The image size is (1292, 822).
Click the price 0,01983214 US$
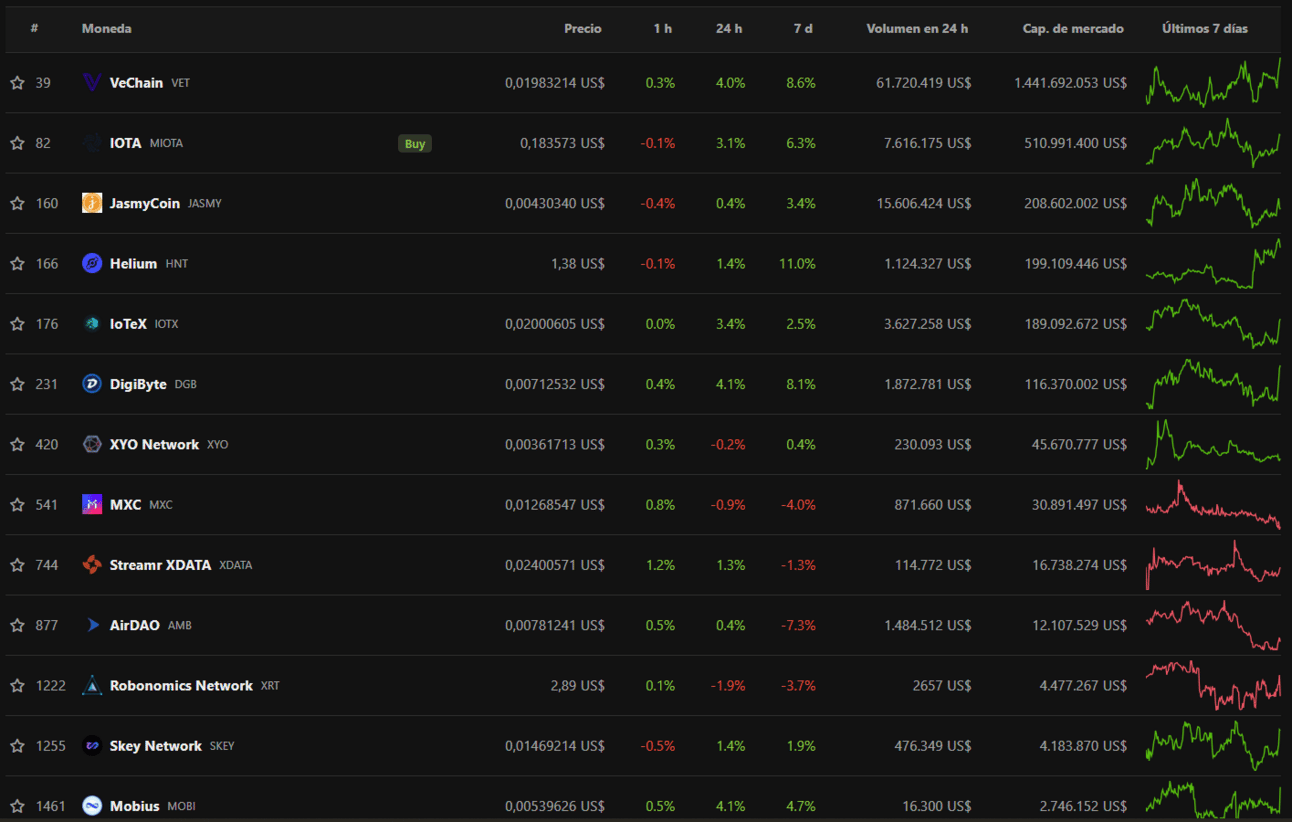[x=555, y=83]
